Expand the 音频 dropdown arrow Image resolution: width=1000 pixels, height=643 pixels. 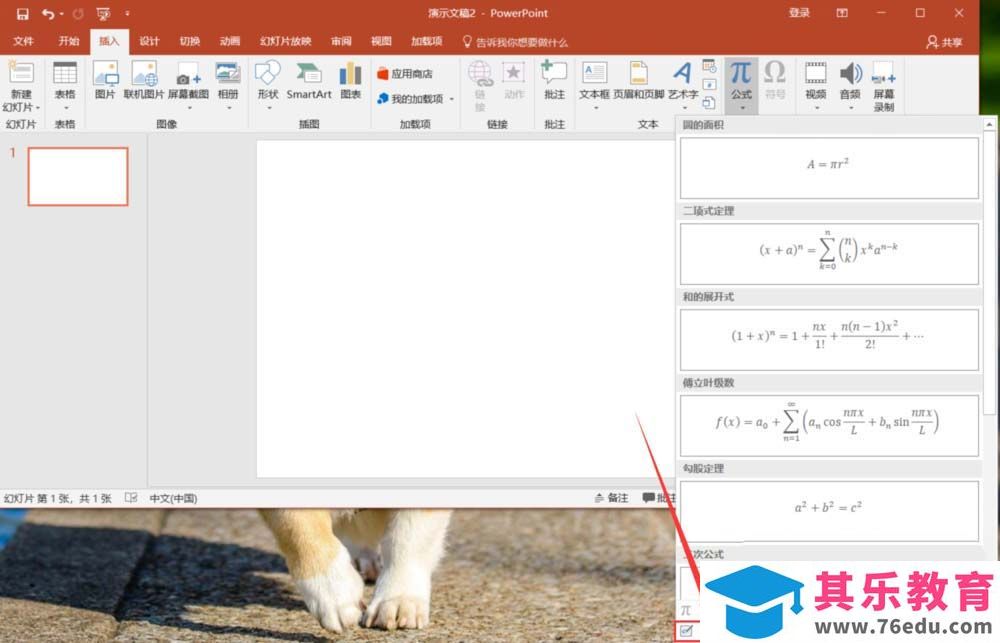(851, 108)
